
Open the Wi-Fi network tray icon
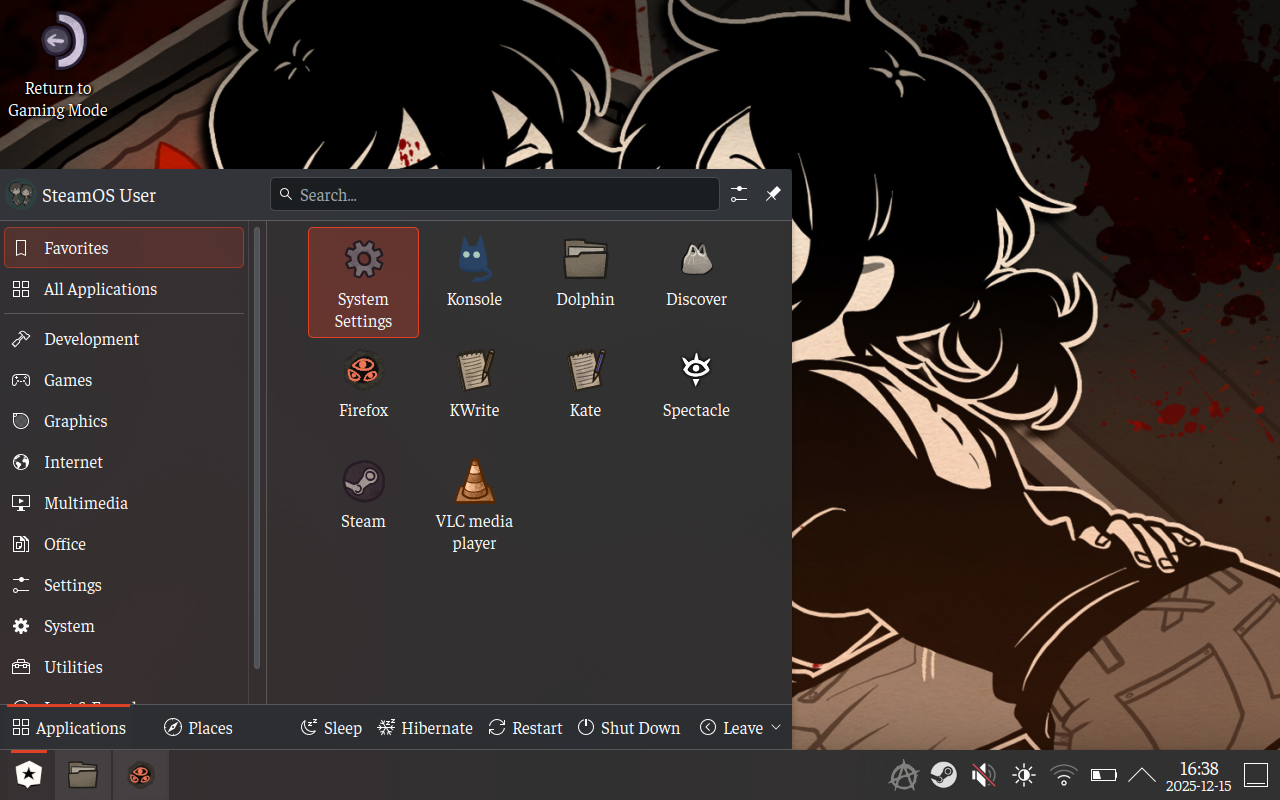click(1064, 775)
